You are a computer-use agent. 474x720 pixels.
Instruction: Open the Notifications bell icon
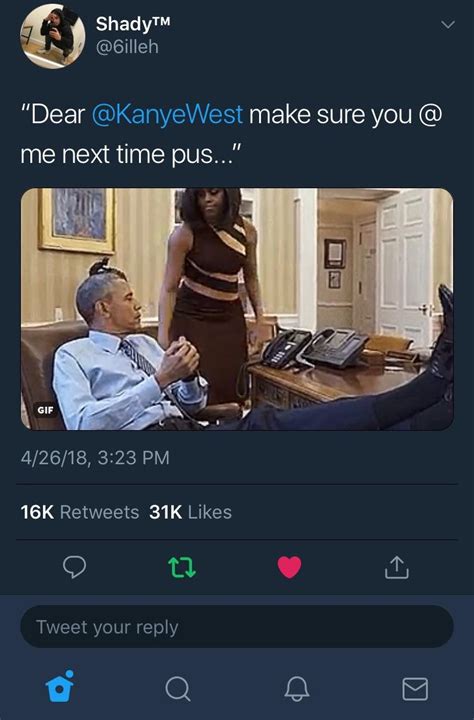tap(297, 689)
